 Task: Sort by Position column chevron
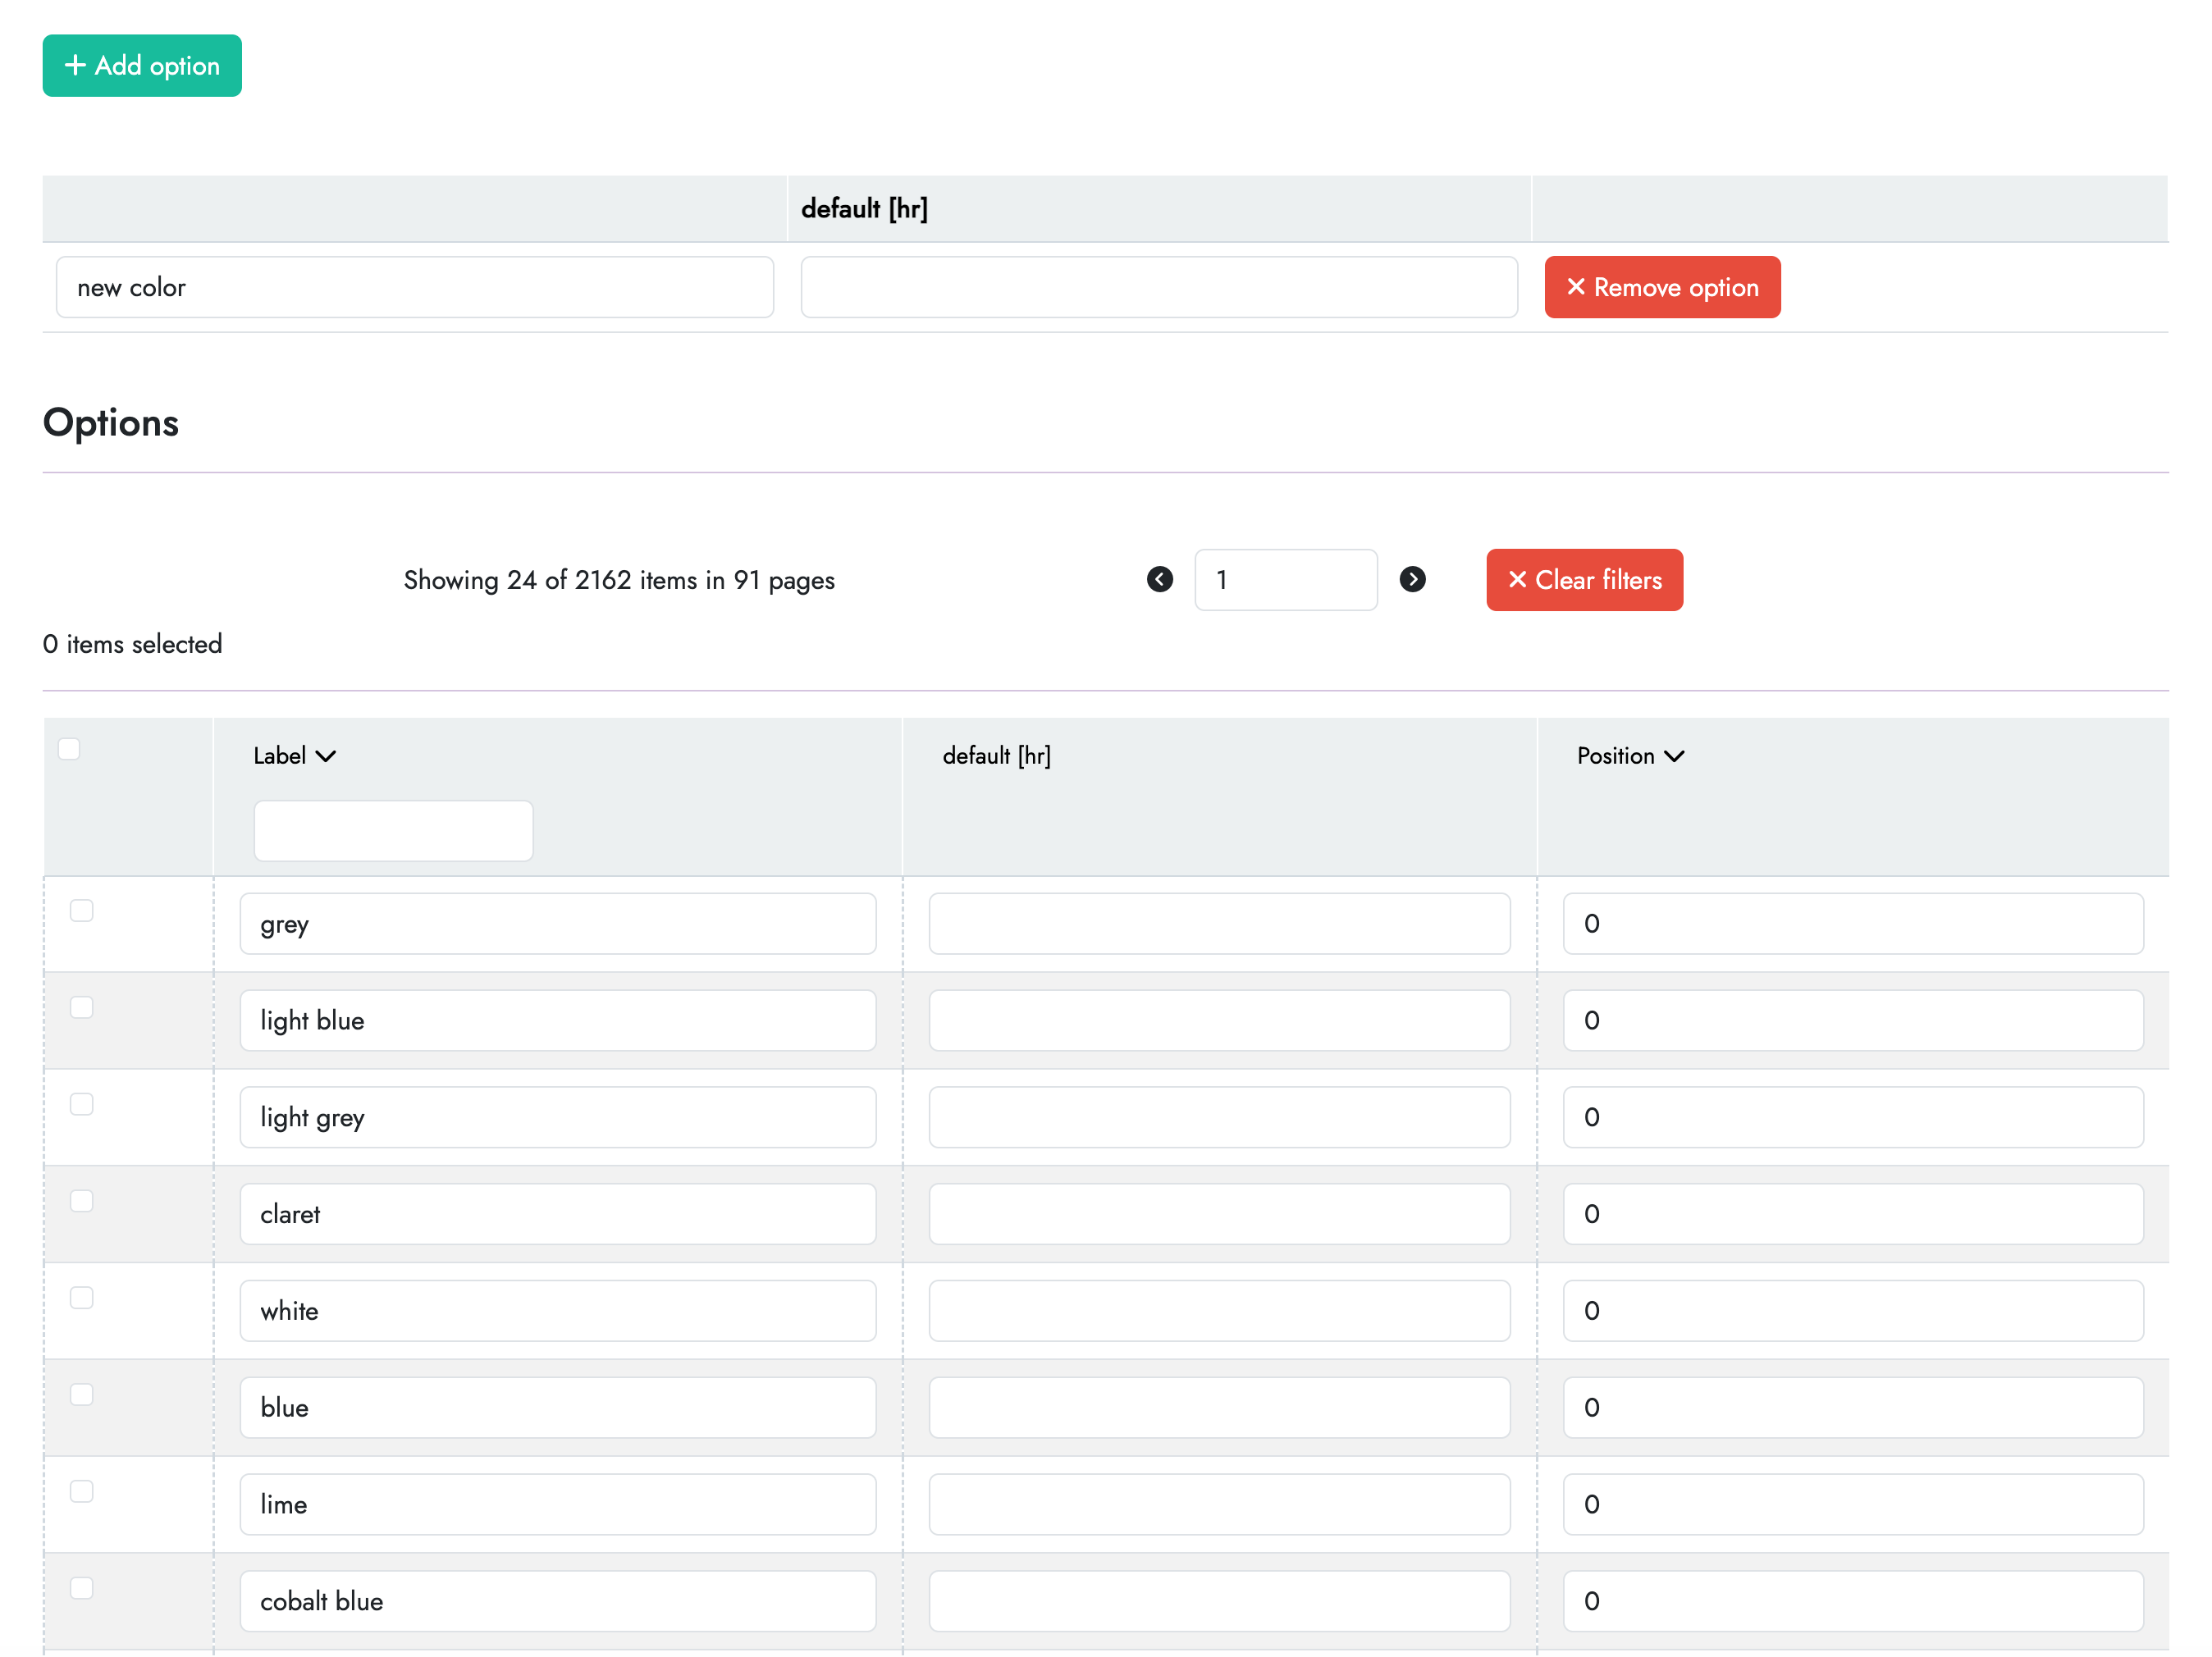point(1674,756)
